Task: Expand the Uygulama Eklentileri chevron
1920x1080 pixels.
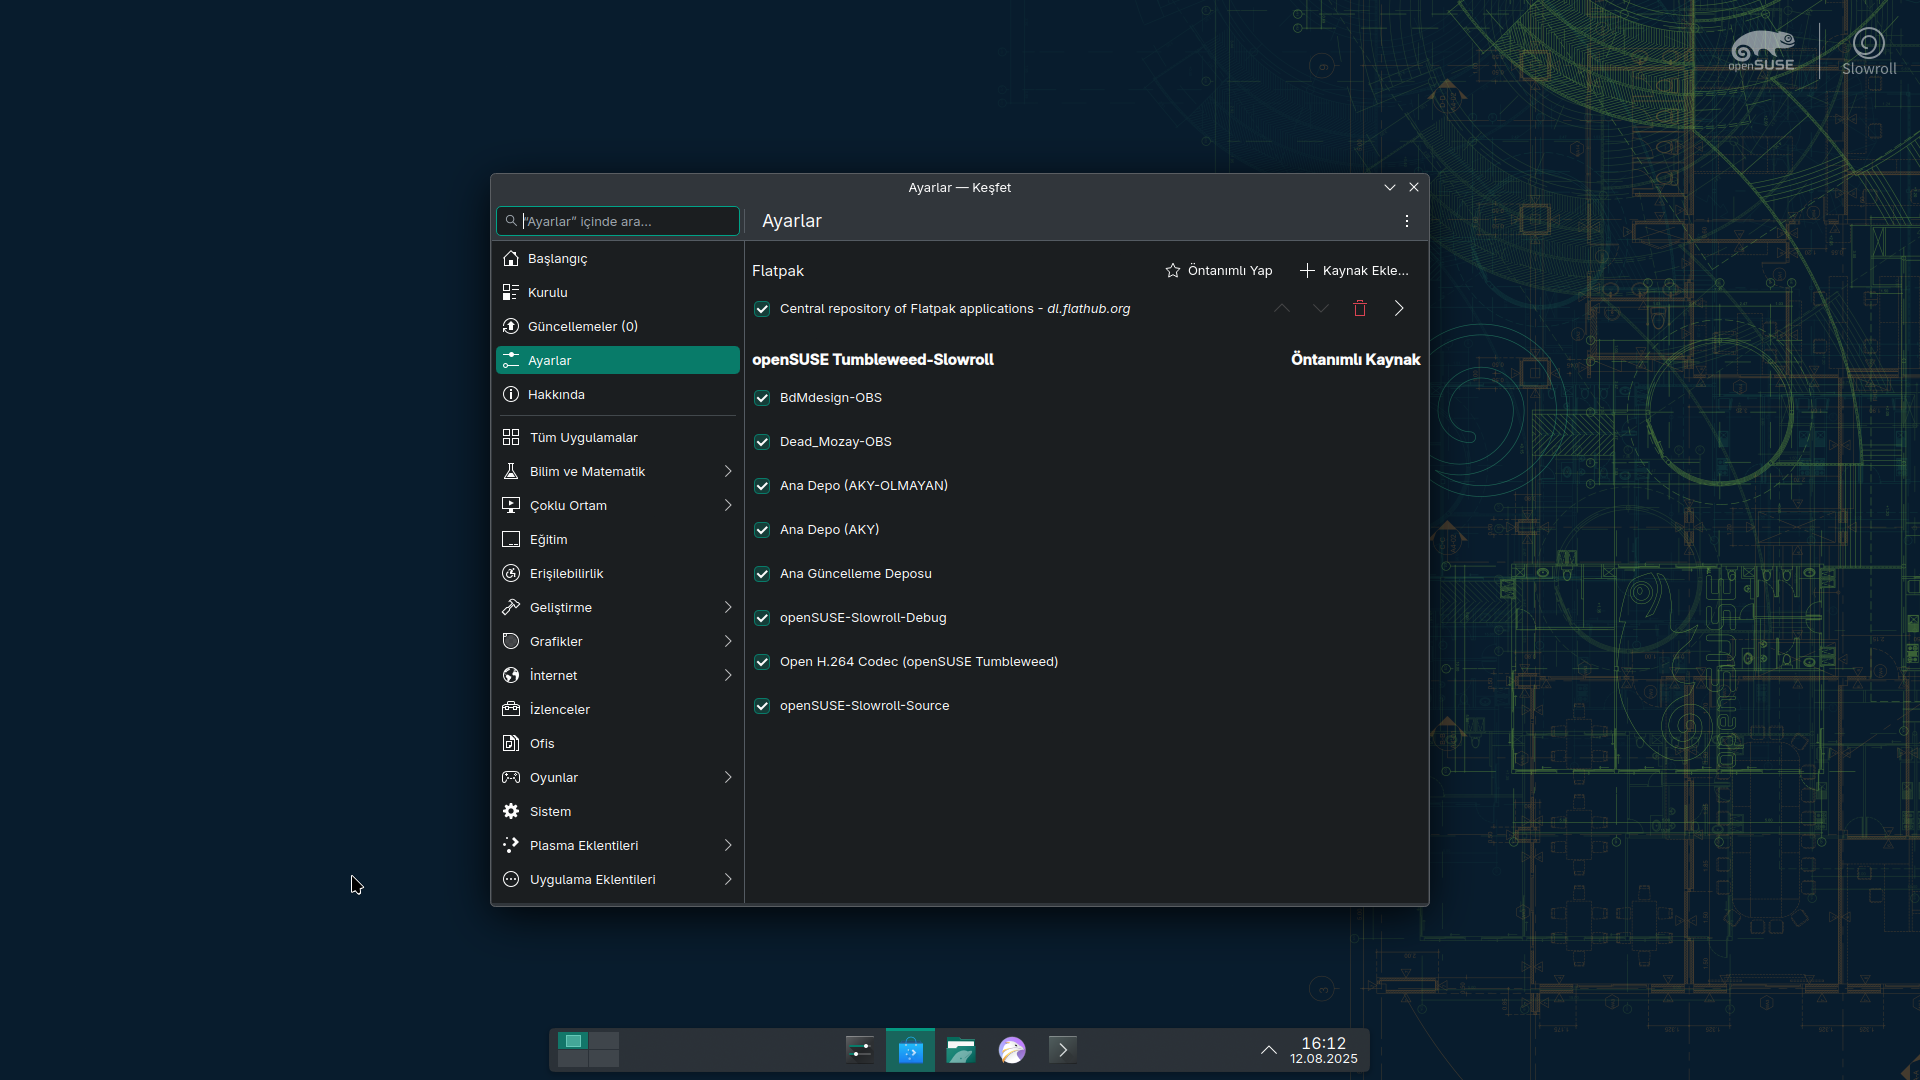Action: (728, 879)
